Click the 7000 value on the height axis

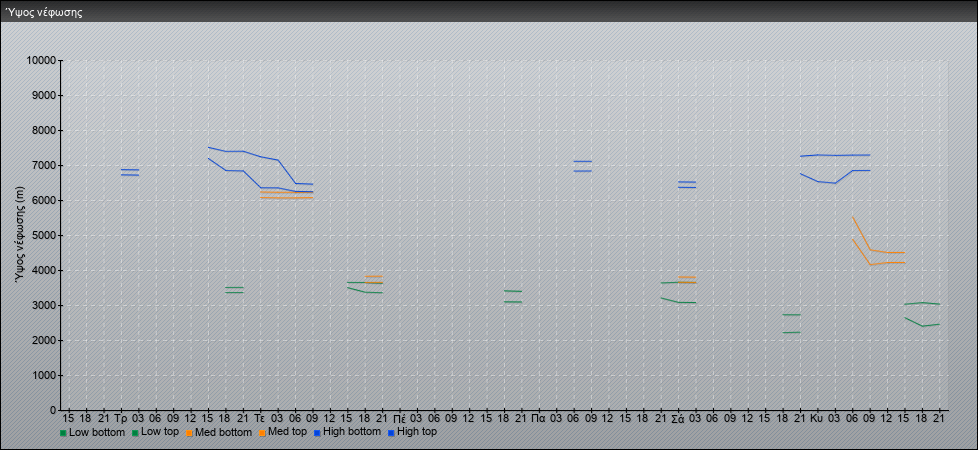pyautogui.click(x=44, y=165)
